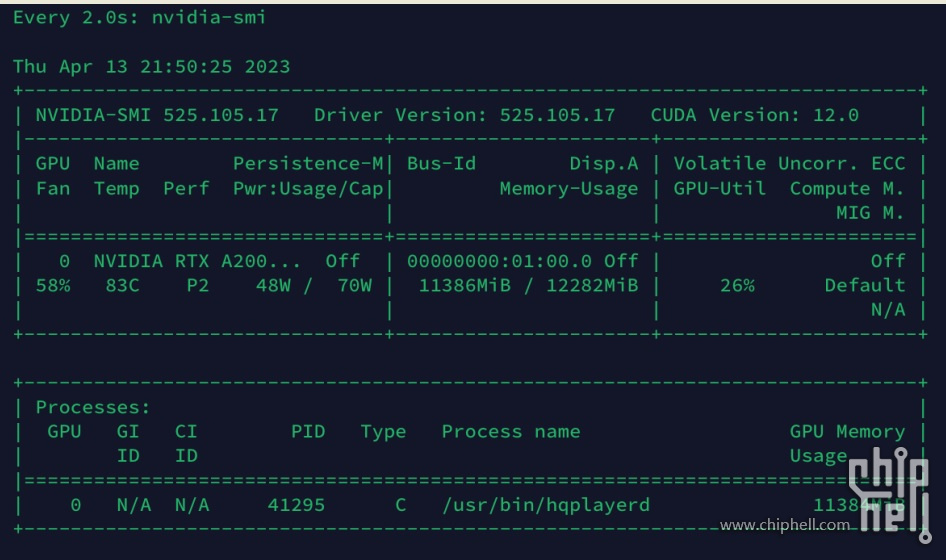Image resolution: width=946 pixels, height=560 pixels.
Task: Click the 'Fan' column header
Action: [x=53, y=188]
